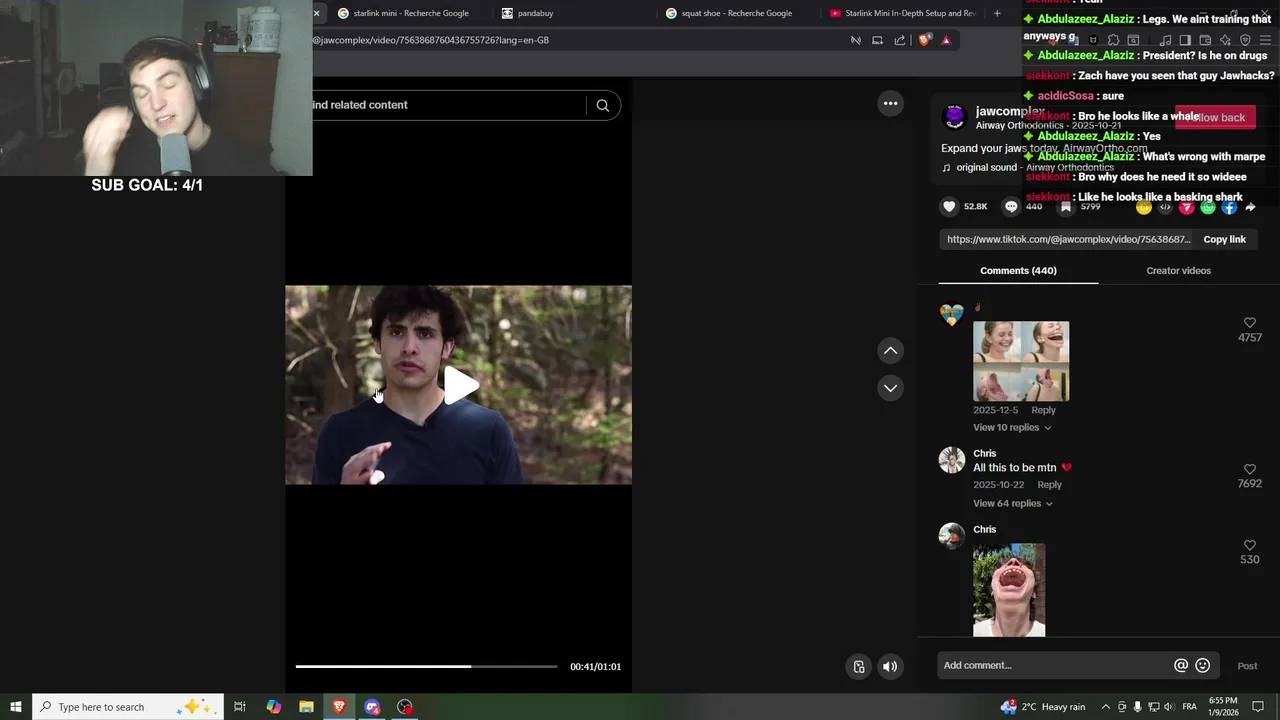Like the first comment with 4757 likes
This screenshot has height=720, width=1280.
(x=1249, y=323)
